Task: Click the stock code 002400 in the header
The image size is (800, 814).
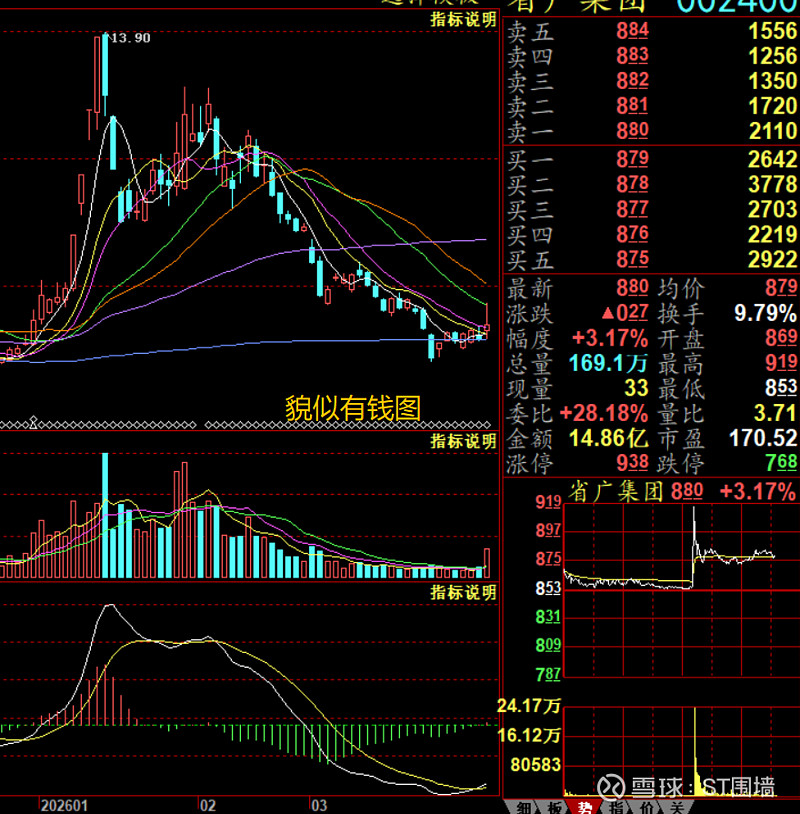Action: point(736,5)
